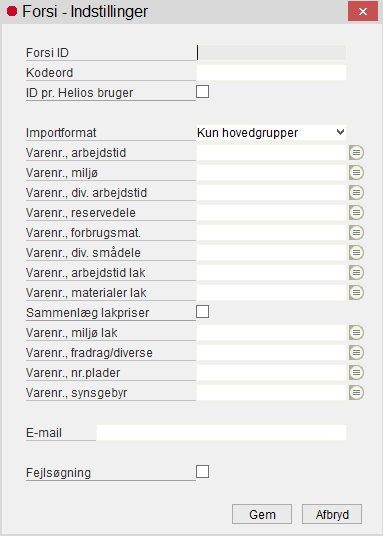Open lookup for Varenr., nr.plader
Viewport: 383px width, 536px height.
(x=356, y=373)
